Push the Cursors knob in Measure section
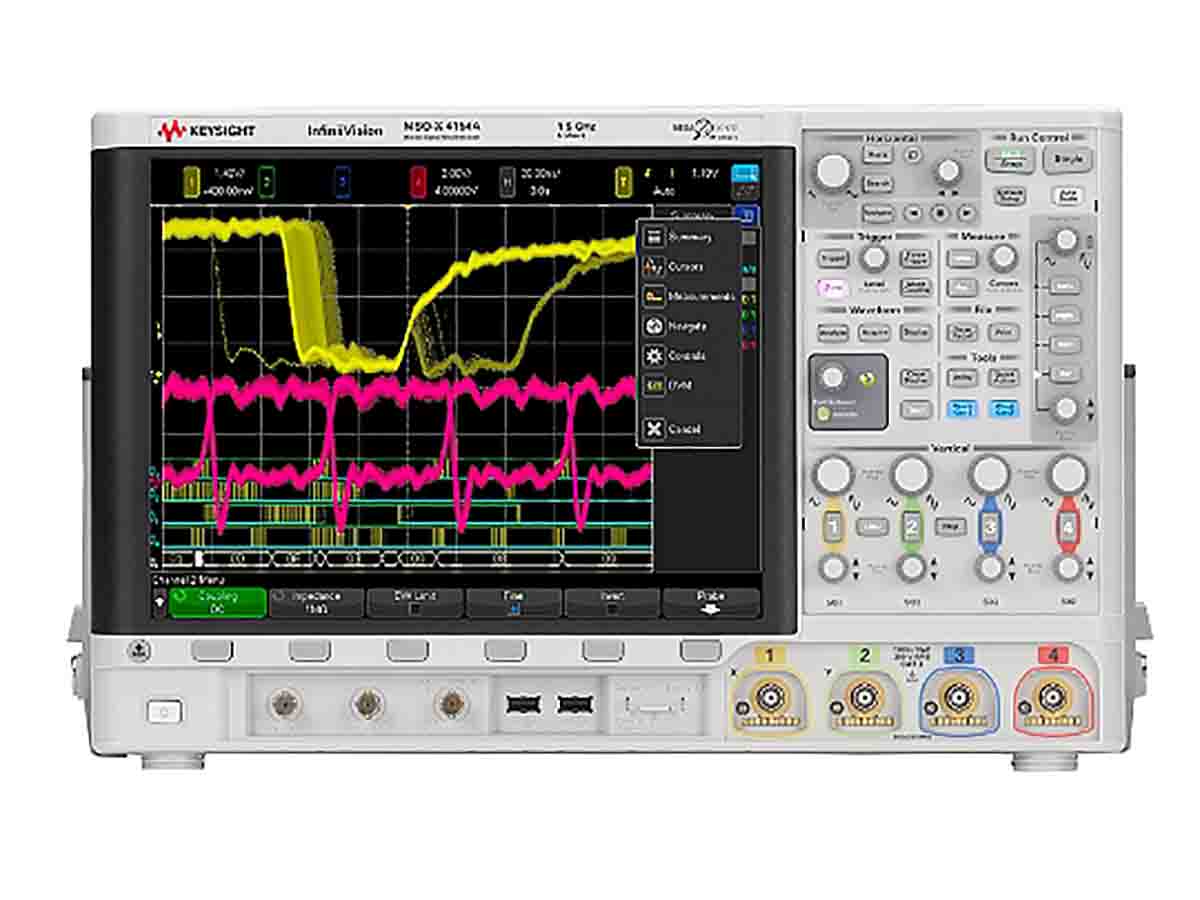This screenshot has height=900, width=1200. [x=1003, y=258]
